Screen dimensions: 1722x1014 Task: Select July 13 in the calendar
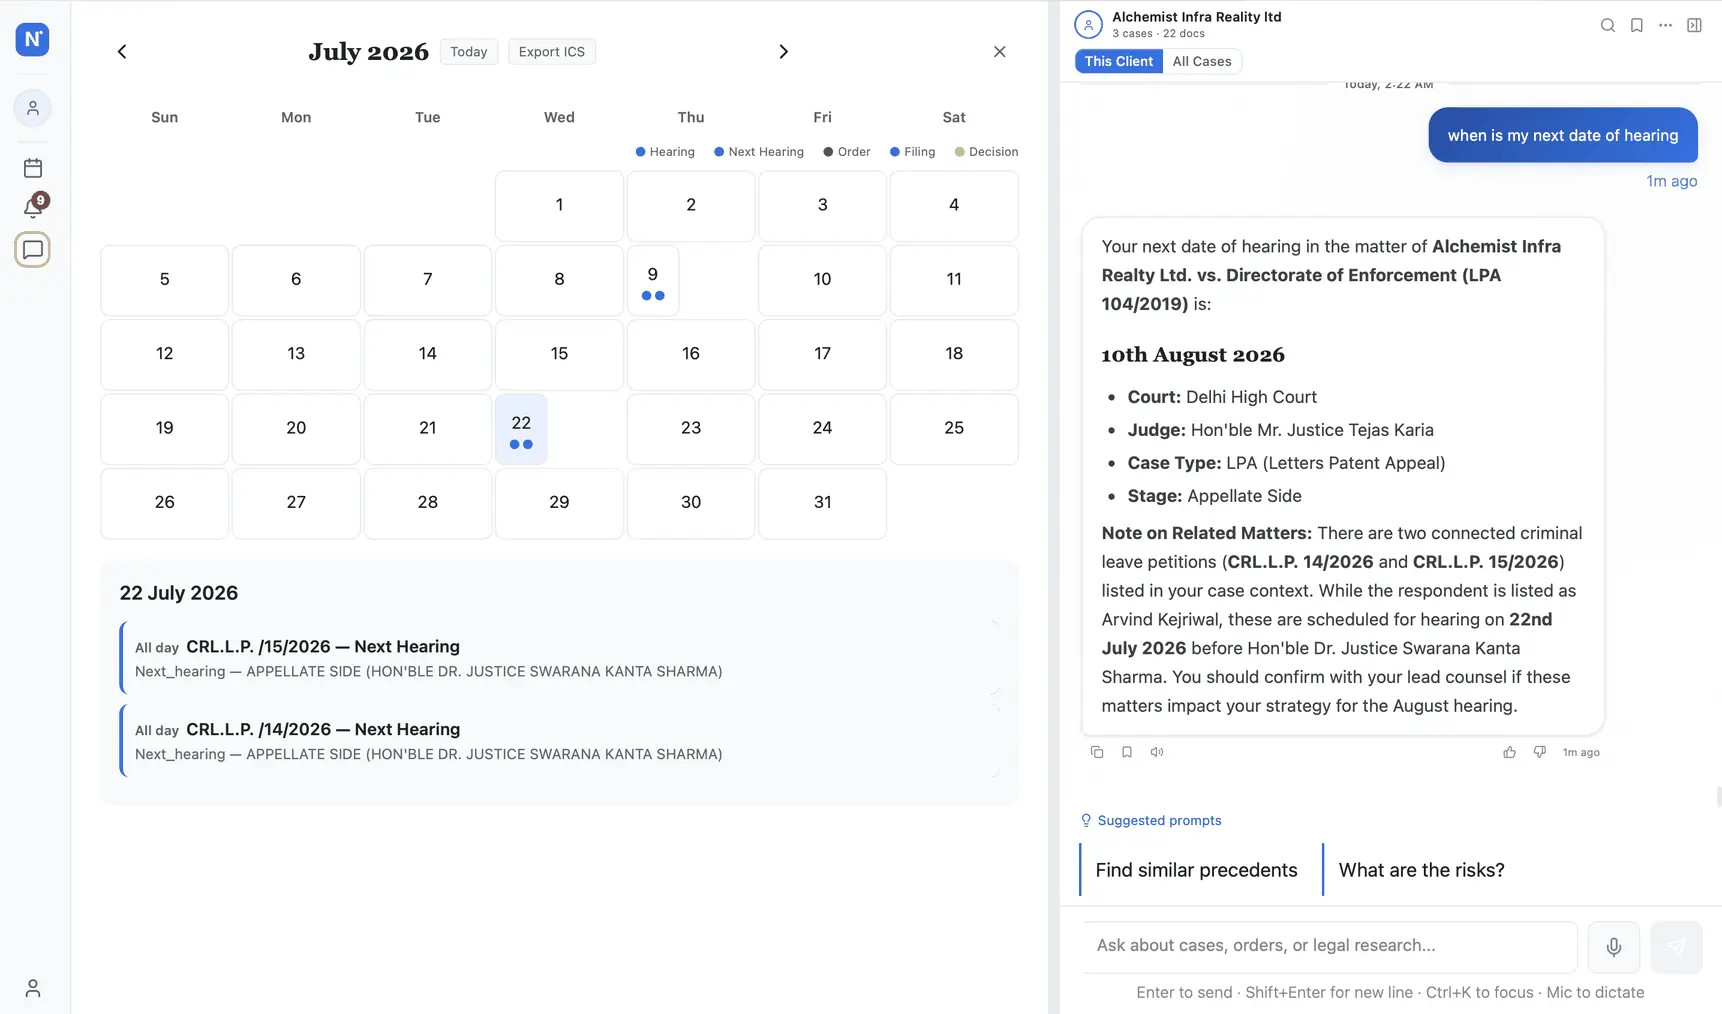296,354
